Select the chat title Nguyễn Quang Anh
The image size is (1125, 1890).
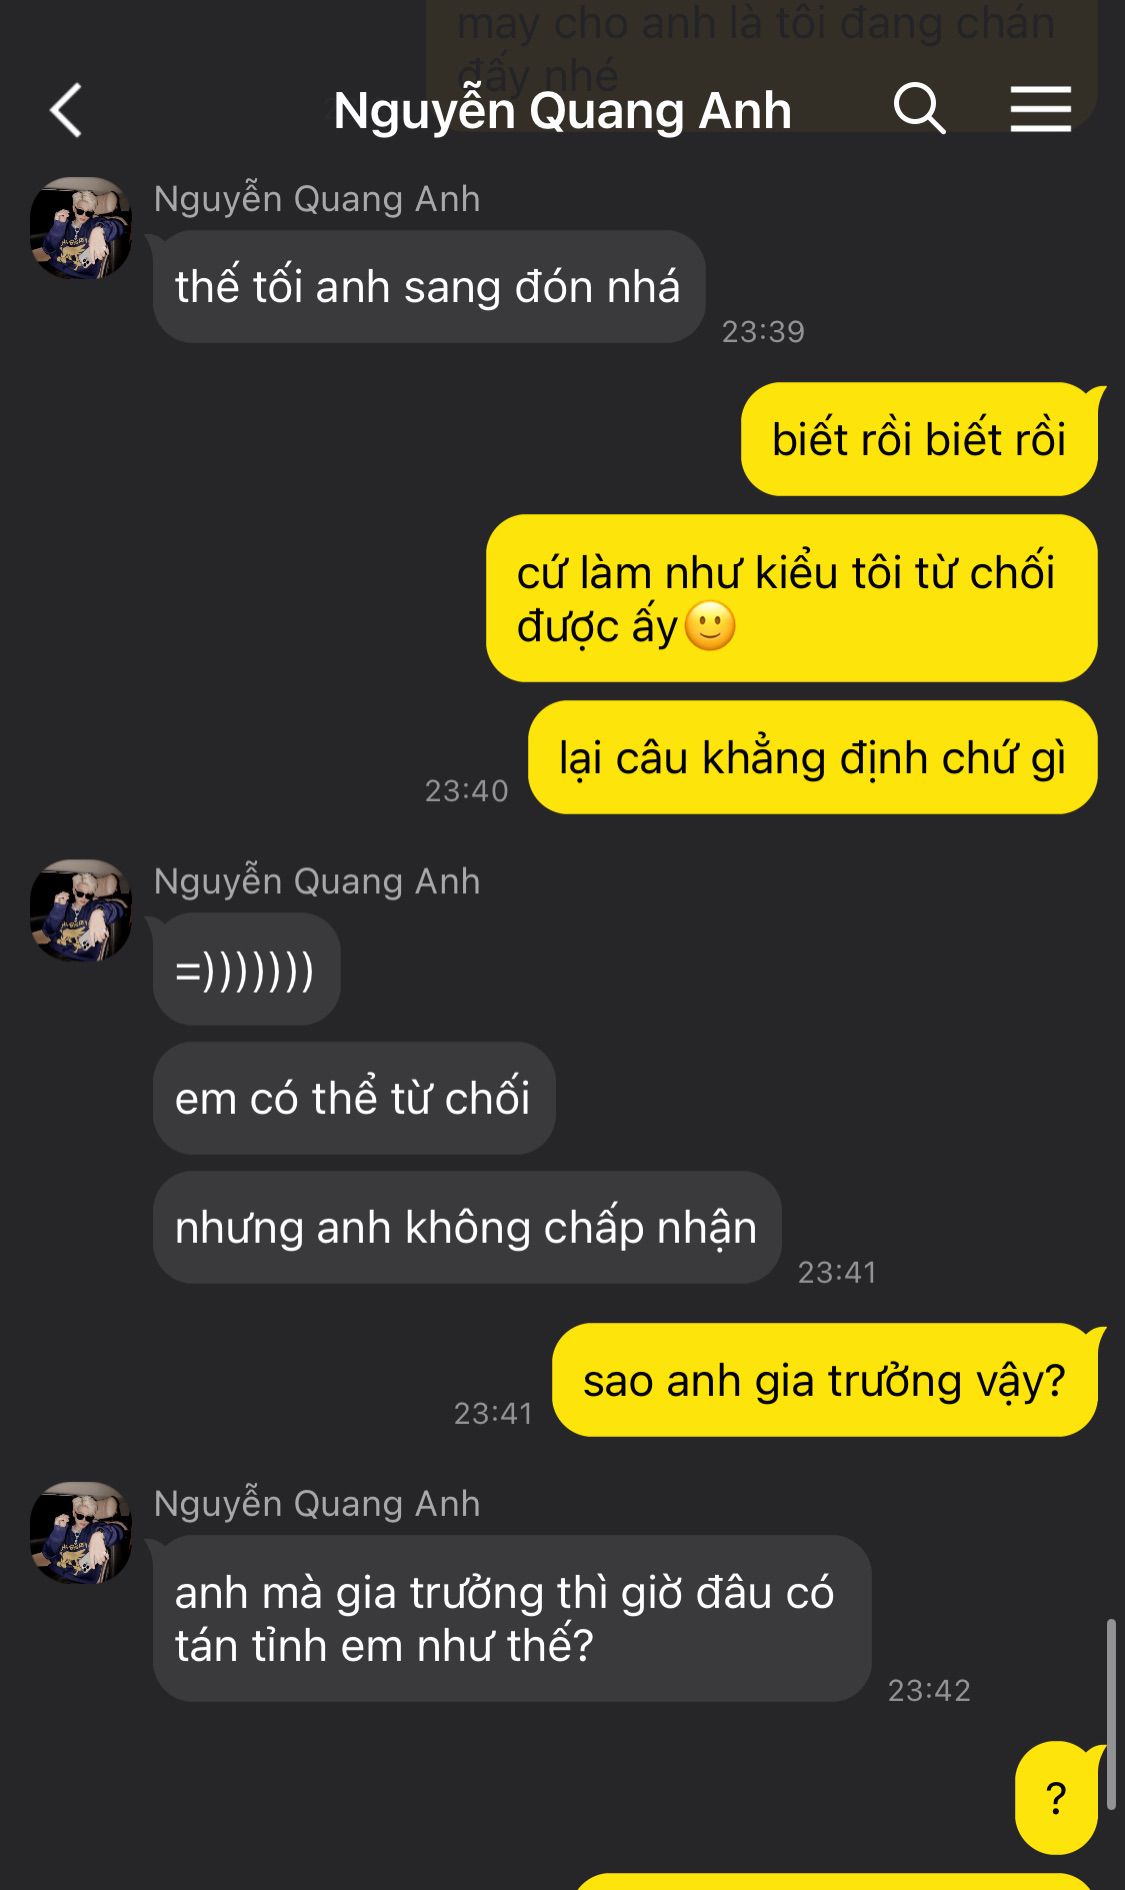click(x=562, y=110)
